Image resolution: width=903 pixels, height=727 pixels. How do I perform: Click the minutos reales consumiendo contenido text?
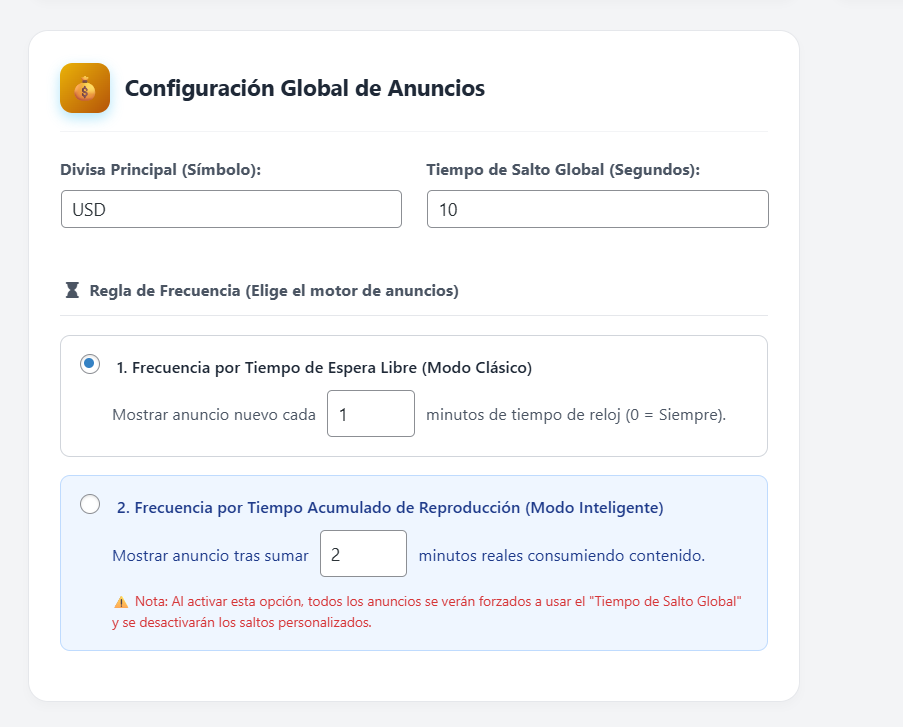tap(561, 555)
